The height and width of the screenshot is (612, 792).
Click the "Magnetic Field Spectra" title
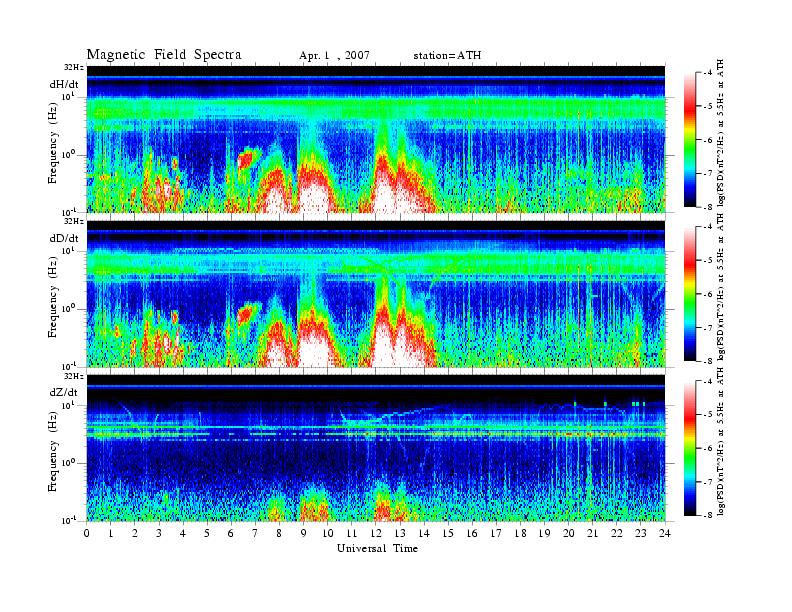coord(164,55)
